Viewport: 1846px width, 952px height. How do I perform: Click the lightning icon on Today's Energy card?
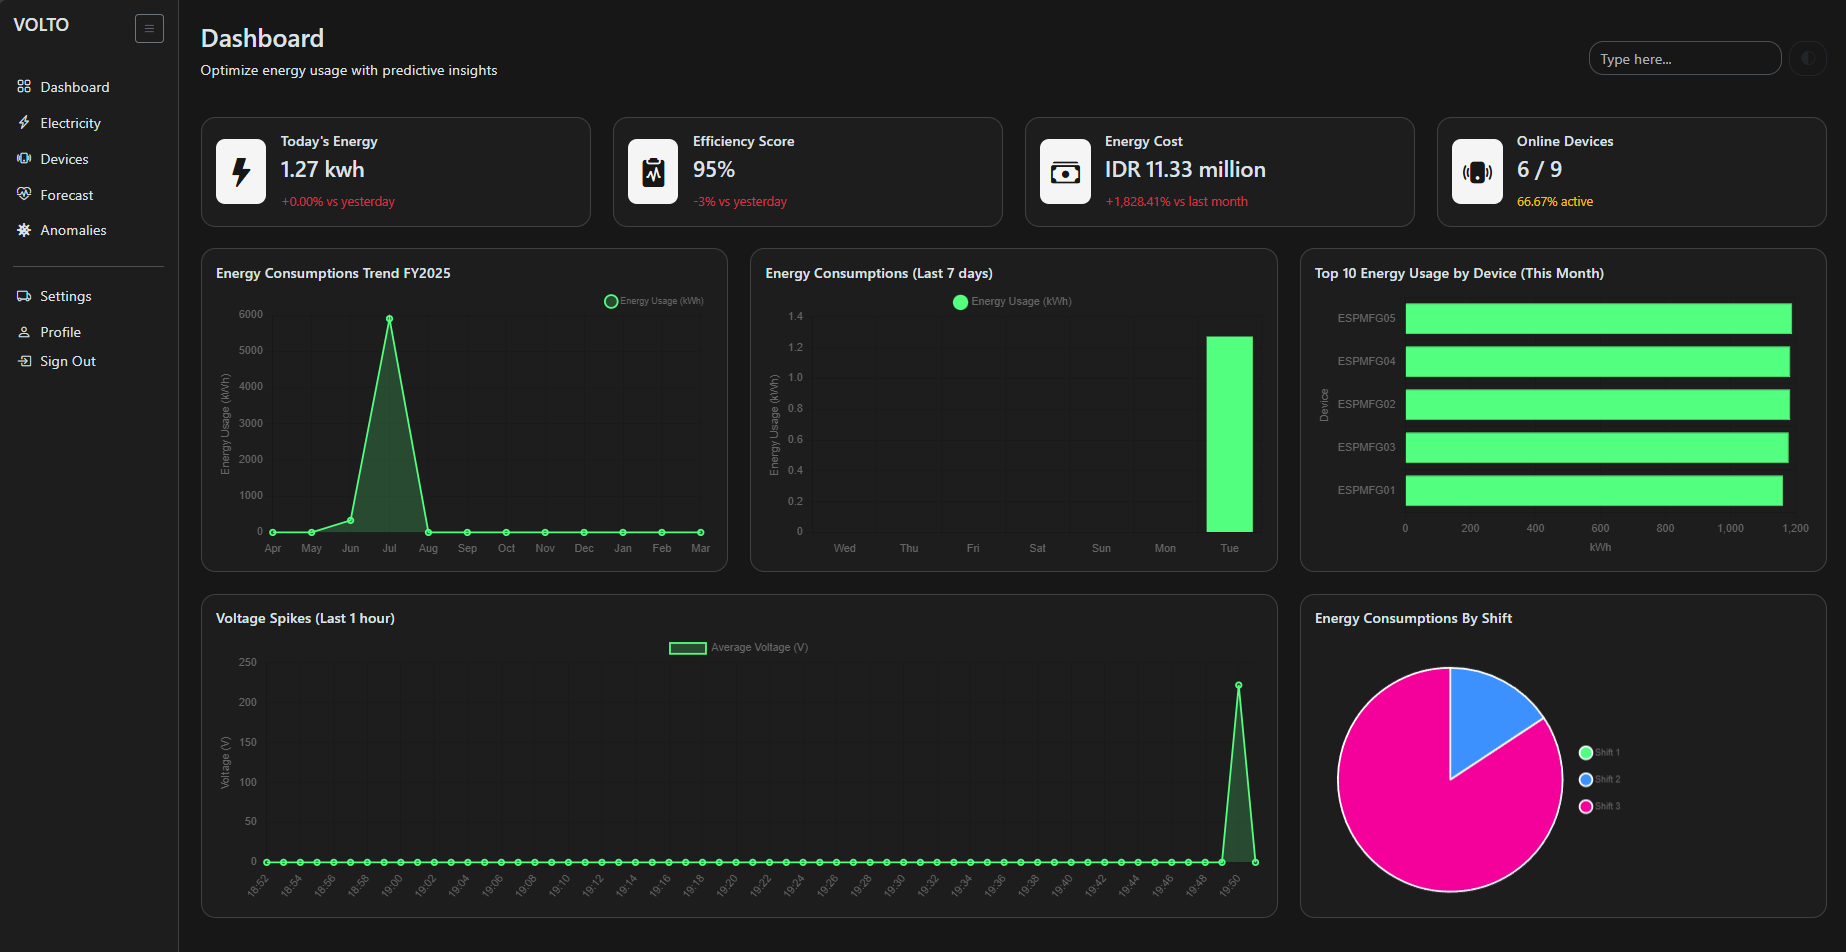click(240, 171)
